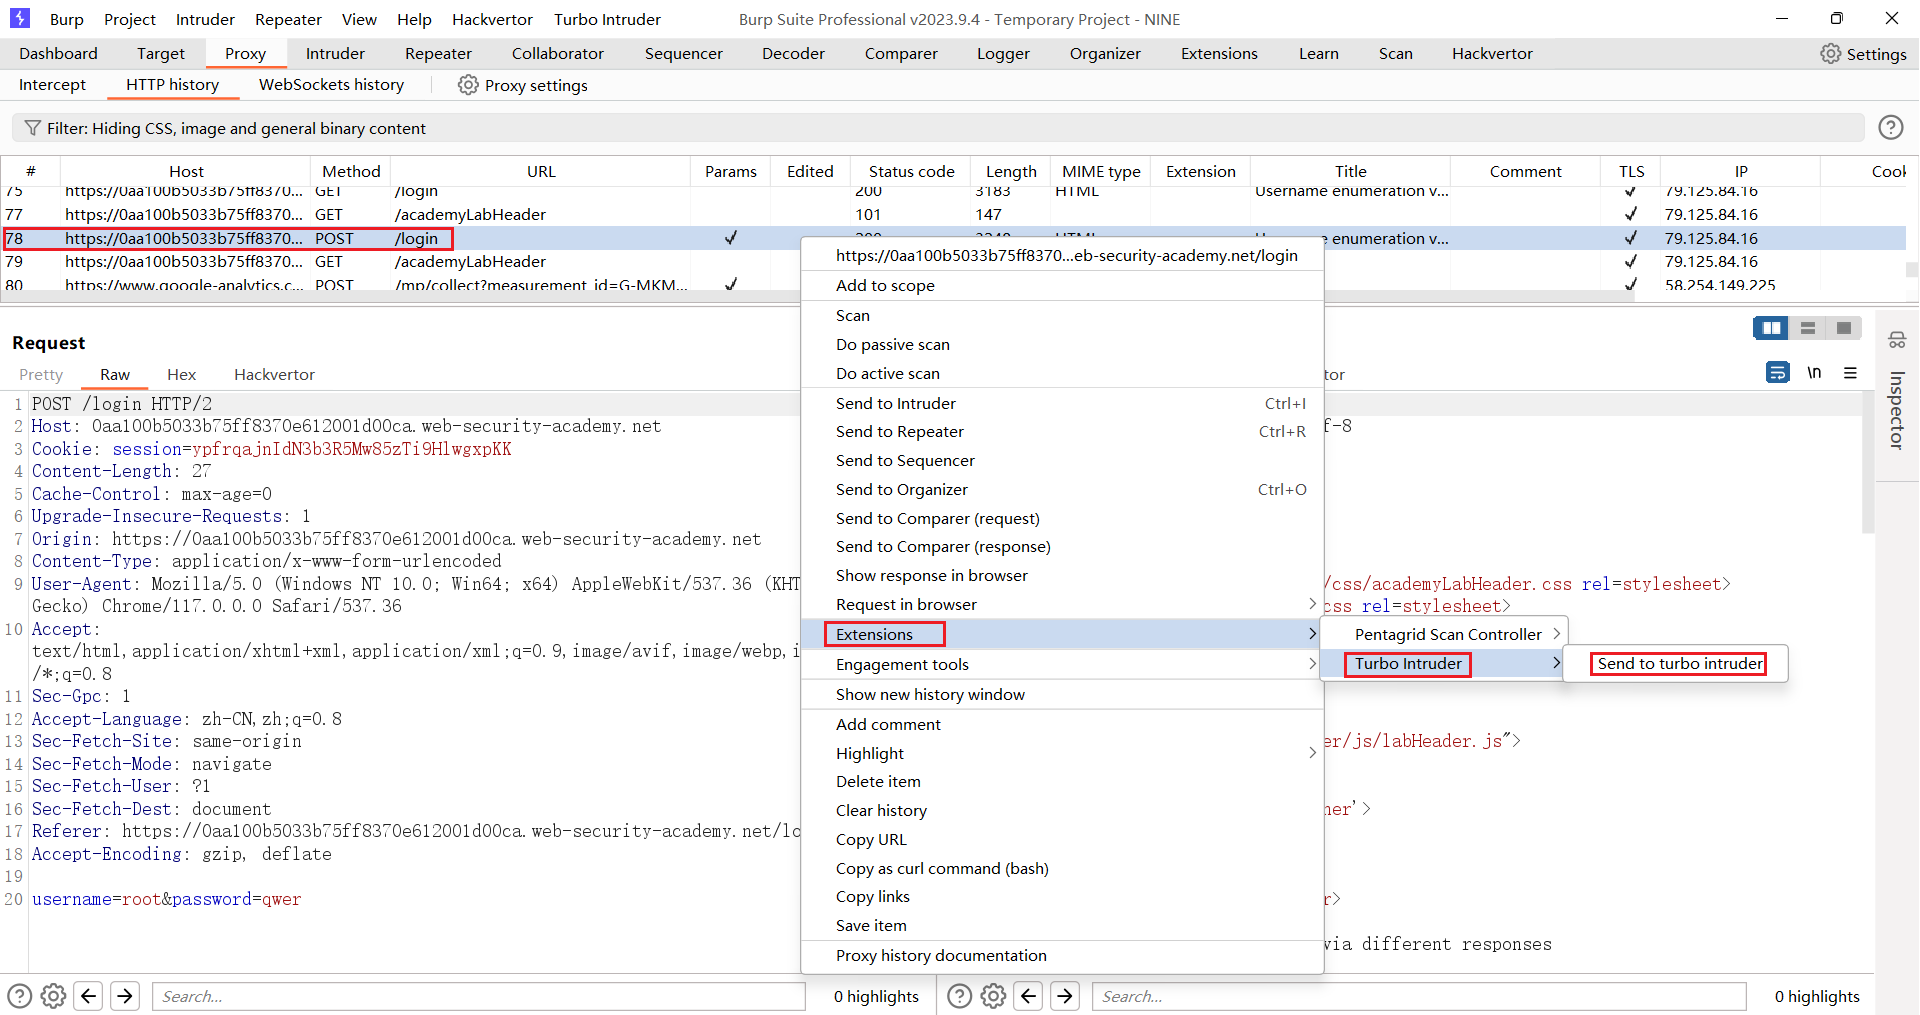This screenshot has width=1920, height=1015.
Task: Switch request view to Pretty
Action: (41, 374)
